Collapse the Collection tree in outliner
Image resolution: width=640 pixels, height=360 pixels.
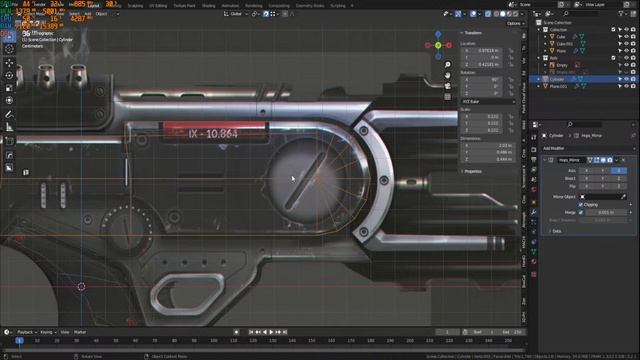(x=538, y=30)
